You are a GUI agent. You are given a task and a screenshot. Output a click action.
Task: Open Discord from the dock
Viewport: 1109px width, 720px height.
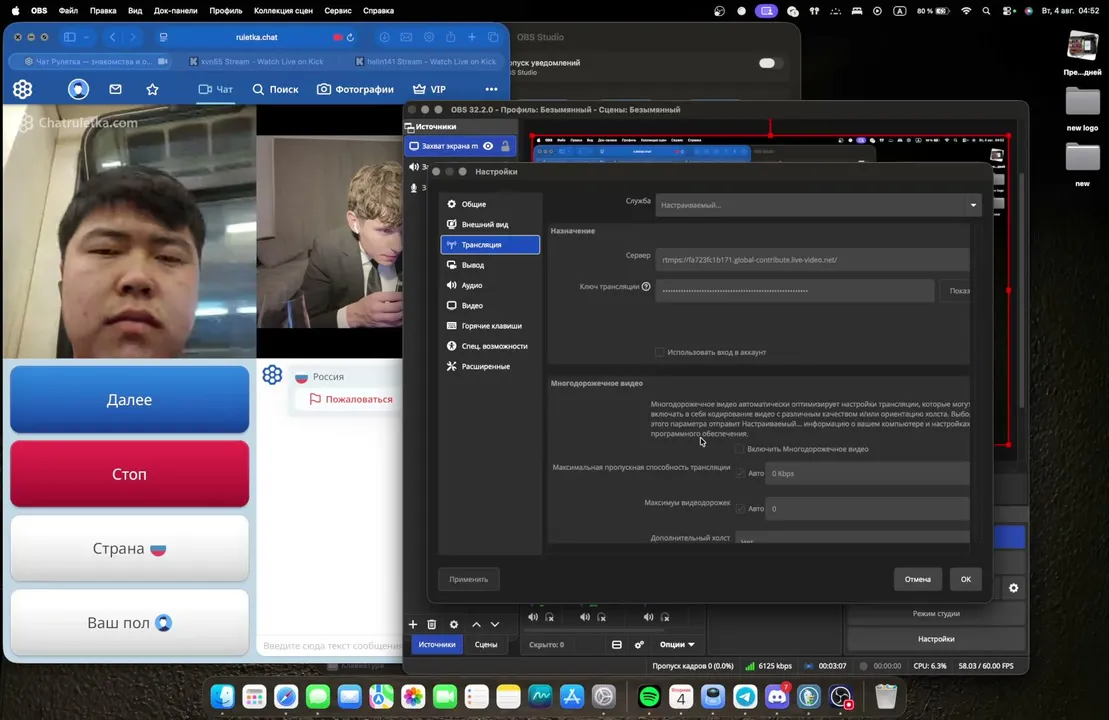coord(777,697)
